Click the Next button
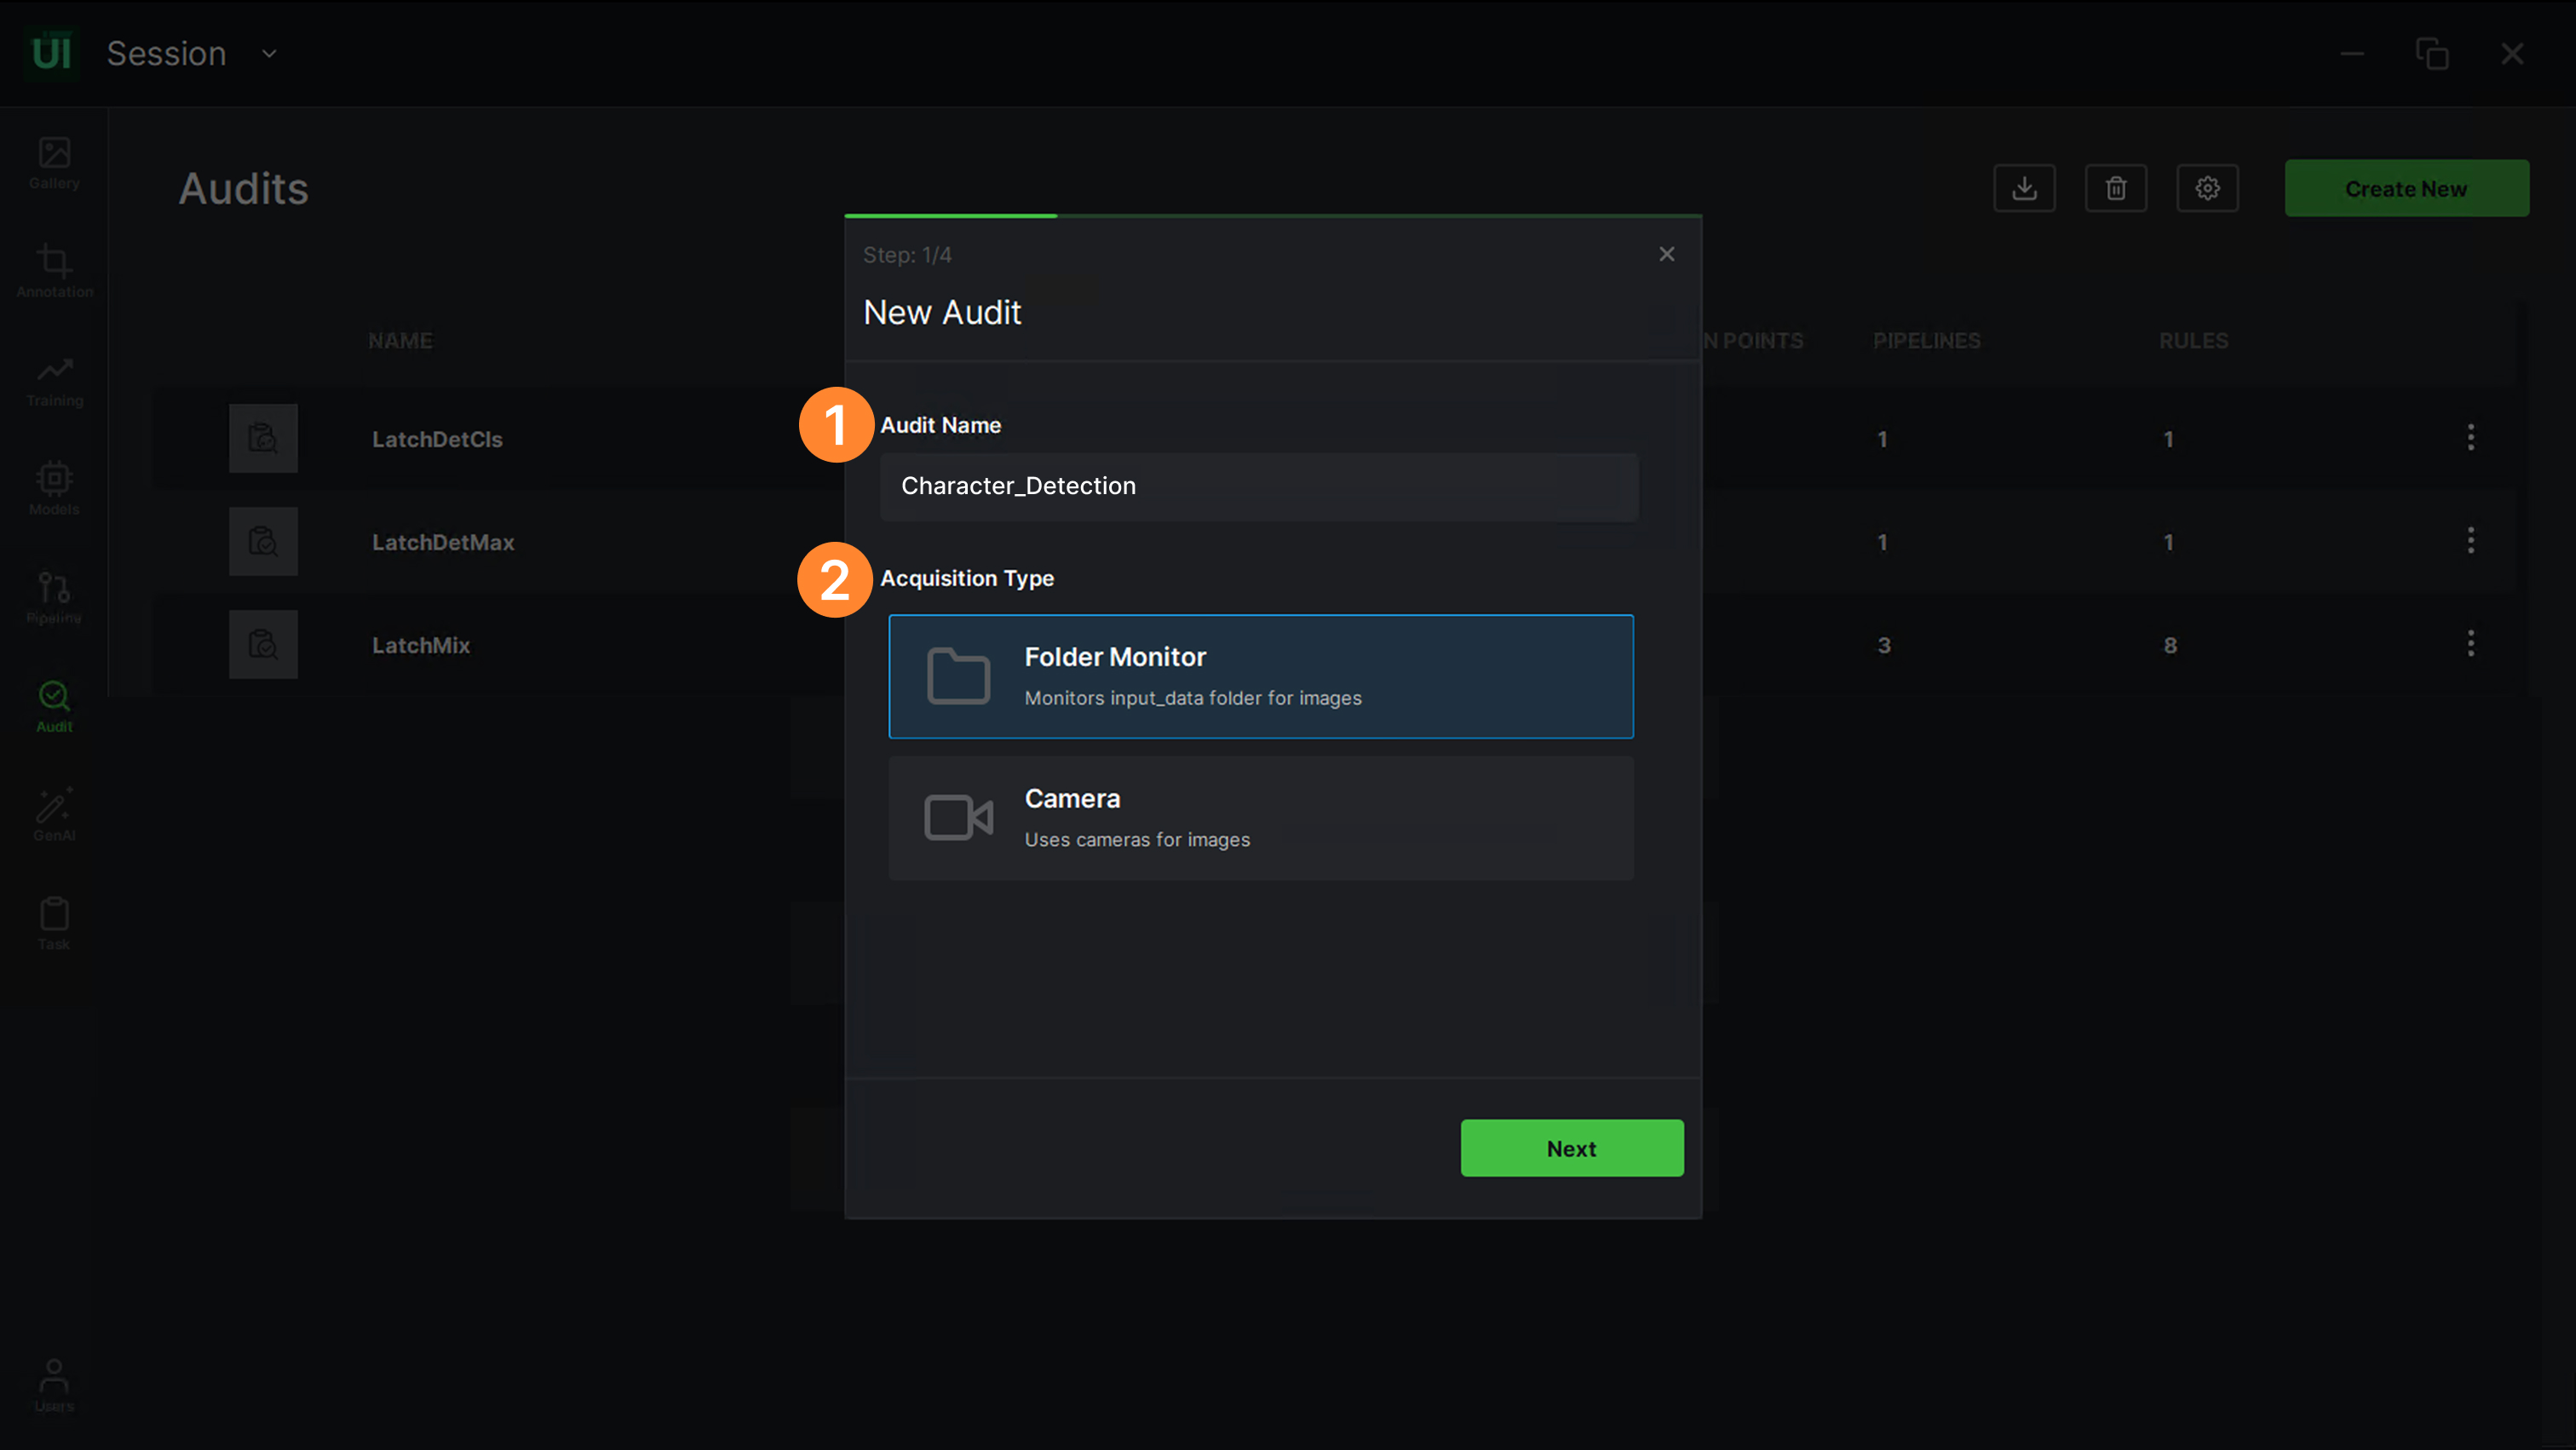 point(1572,1148)
